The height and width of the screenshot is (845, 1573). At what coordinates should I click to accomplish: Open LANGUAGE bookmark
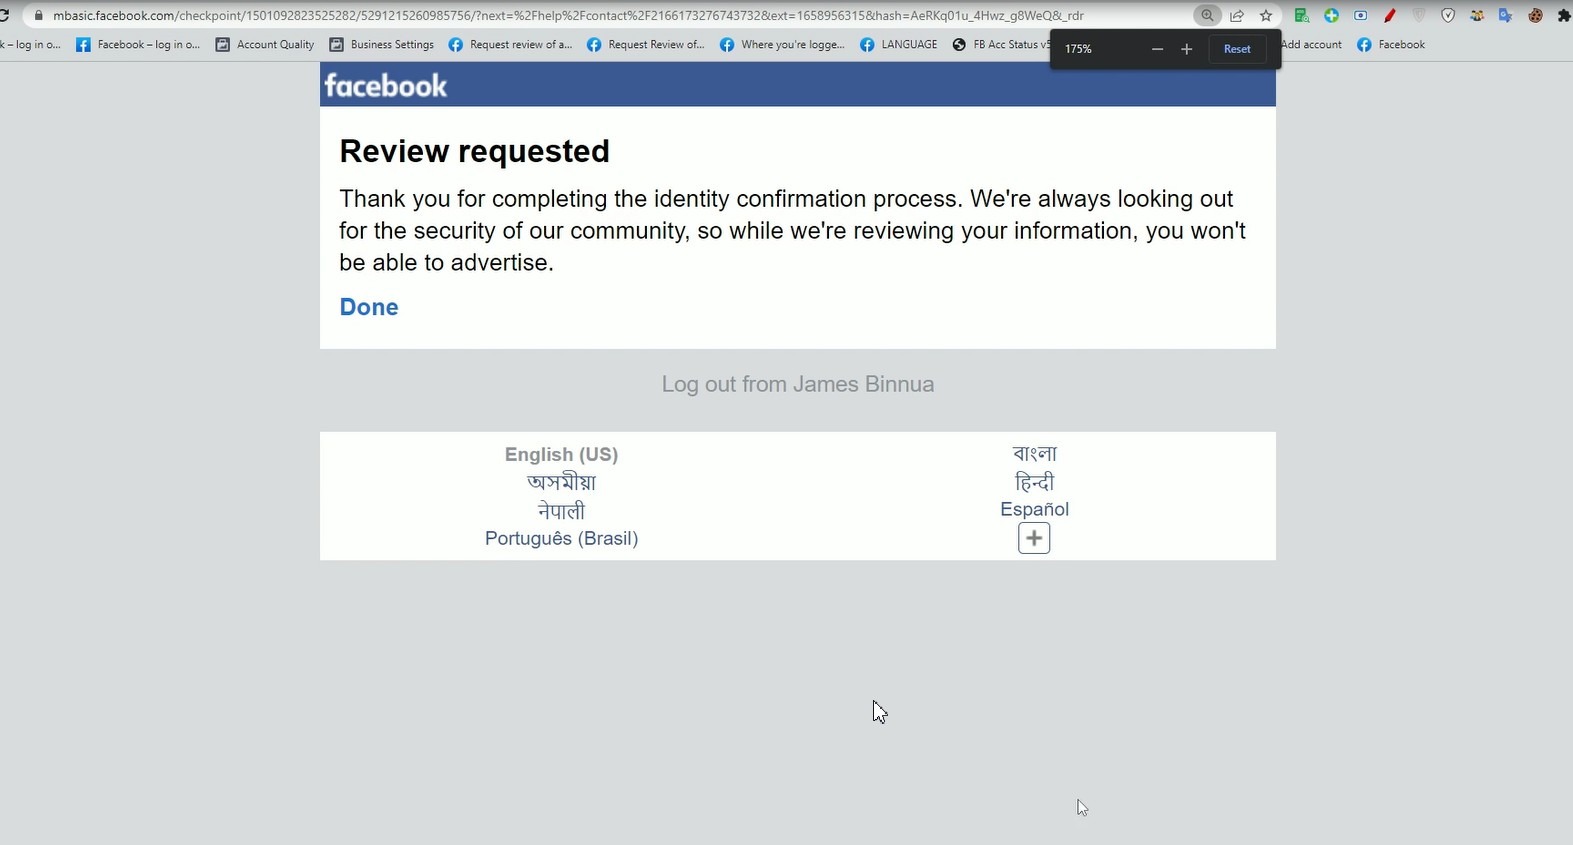point(899,45)
